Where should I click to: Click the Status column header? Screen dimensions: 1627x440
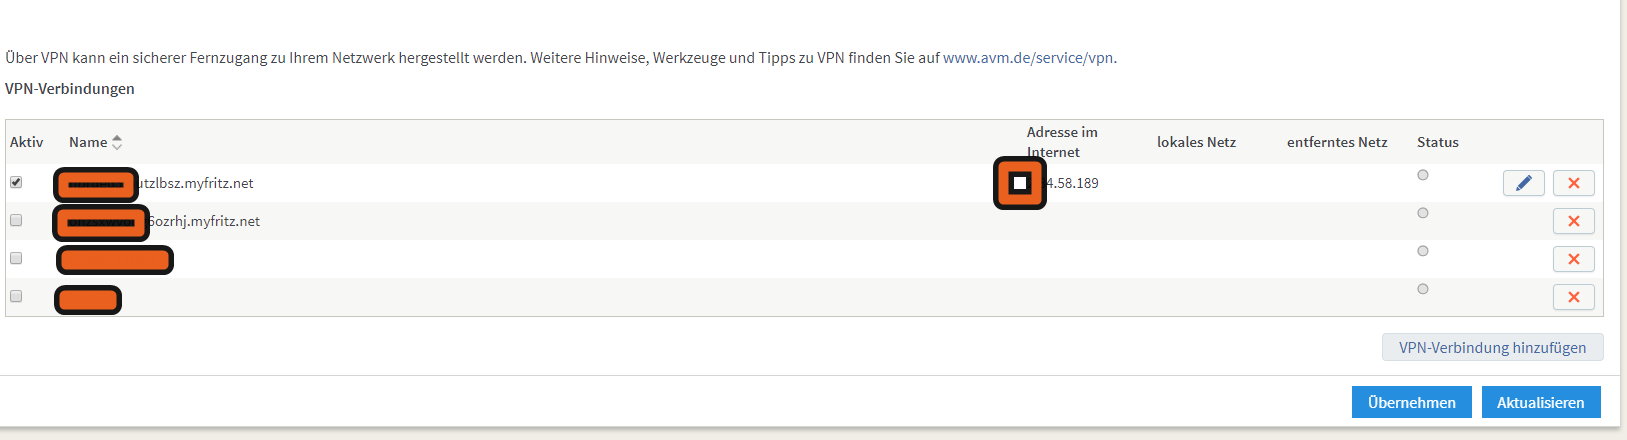click(x=1438, y=142)
